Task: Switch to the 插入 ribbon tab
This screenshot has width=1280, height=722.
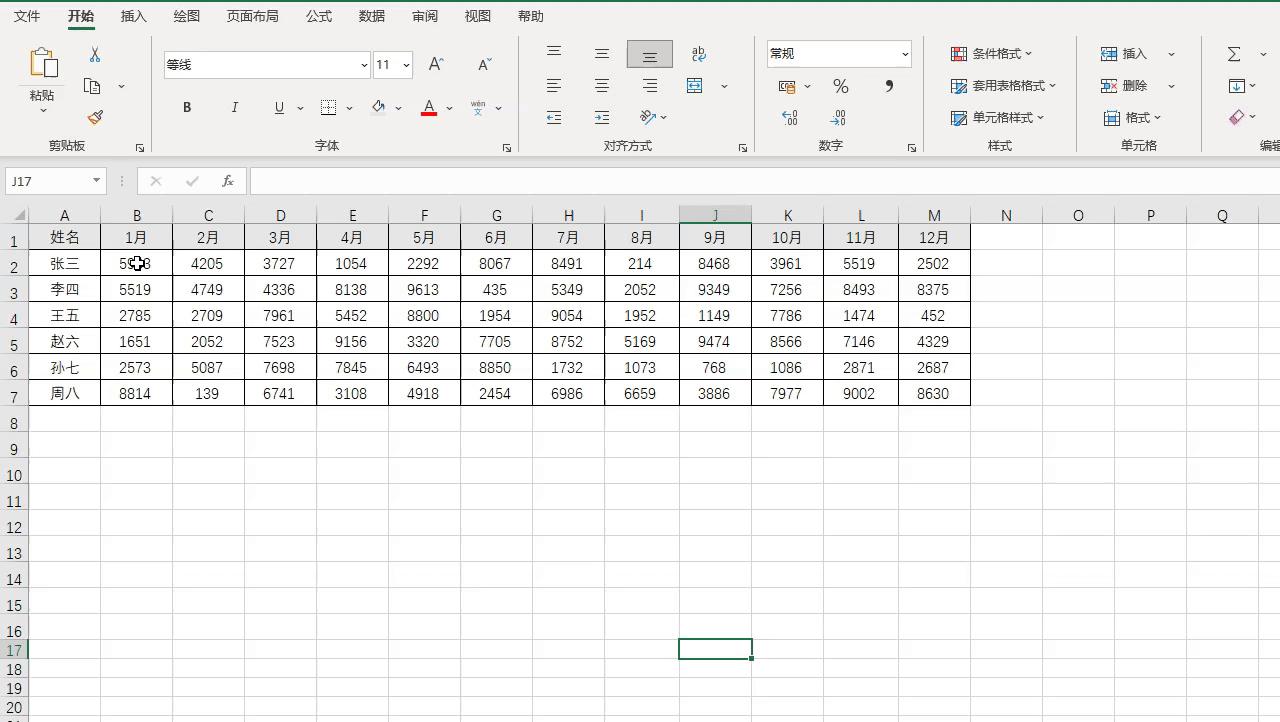Action: click(133, 16)
